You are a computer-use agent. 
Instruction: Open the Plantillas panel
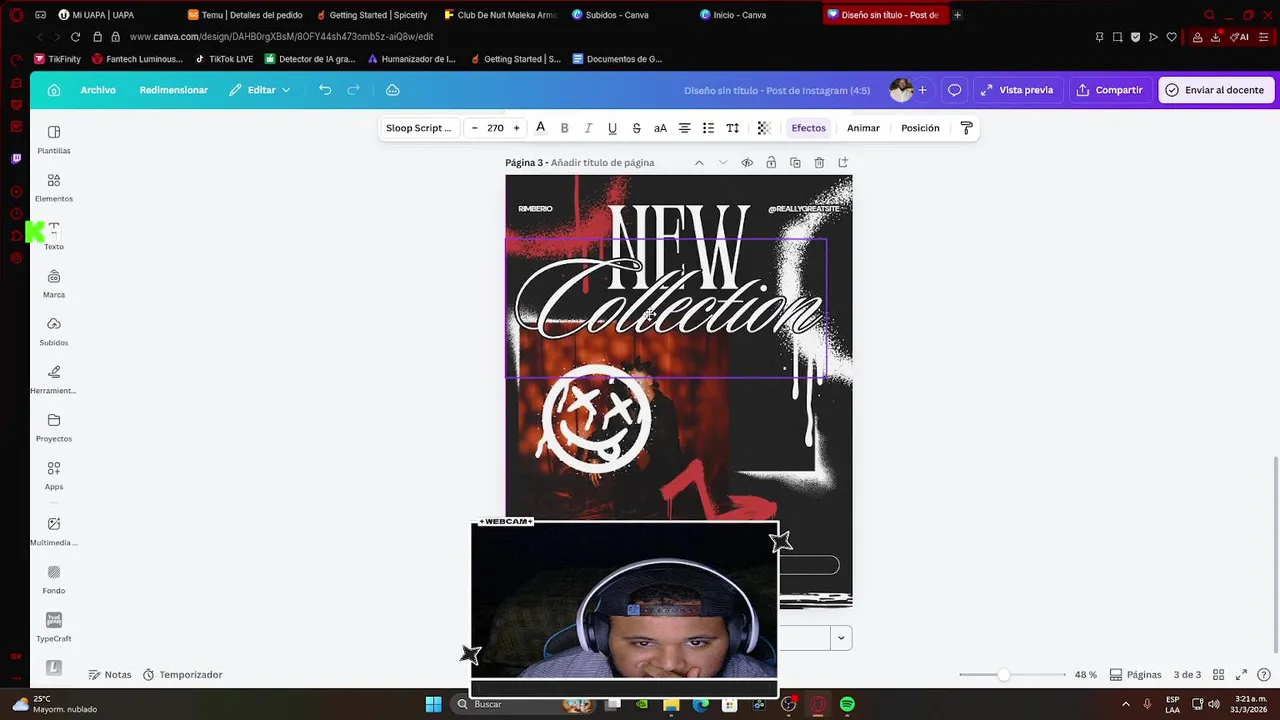54,139
